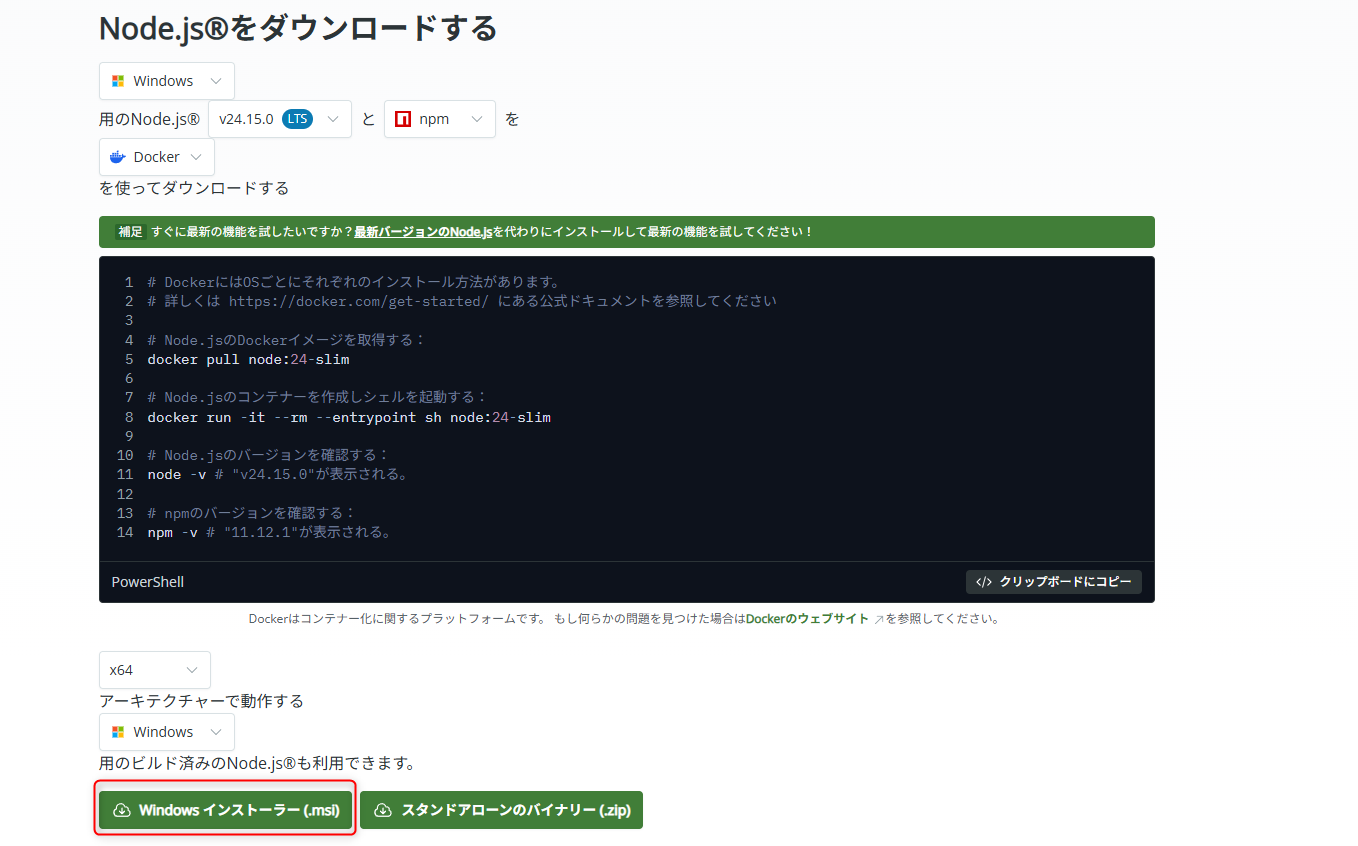Viewport: 1358px width, 846px height.
Task: Open the 最新バージョンのNode.js link
Action: [x=423, y=232]
